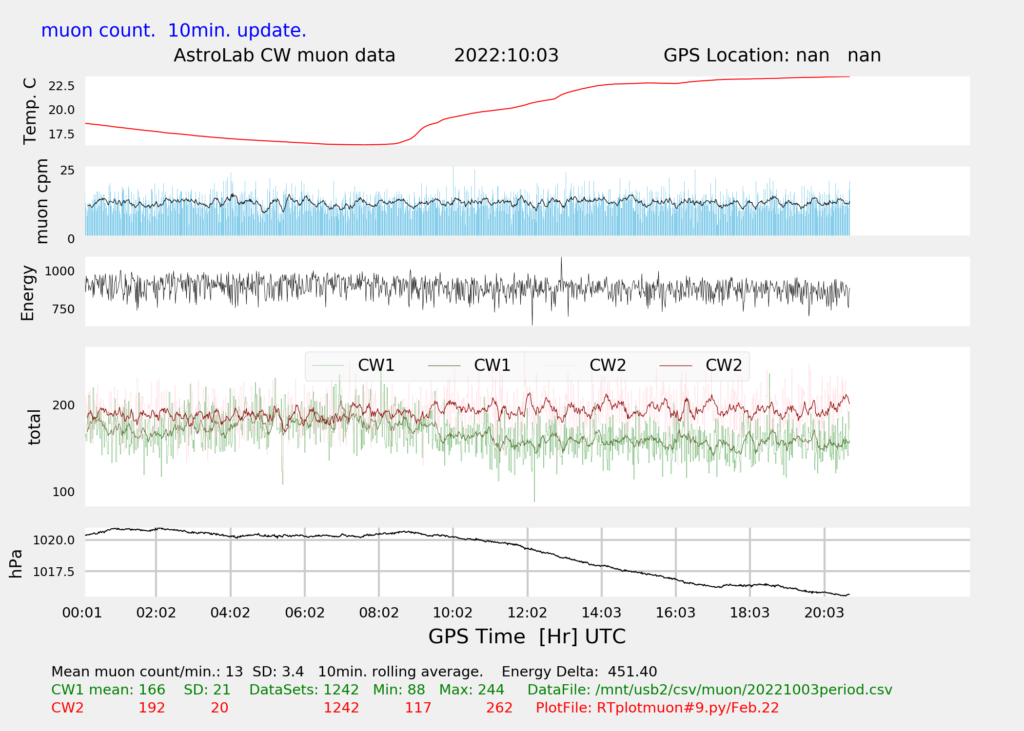This screenshot has height=731, width=1024.
Task: Click the "AstroLab CW muon data" heading
Action: pyautogui.click(x=284, y=55)
